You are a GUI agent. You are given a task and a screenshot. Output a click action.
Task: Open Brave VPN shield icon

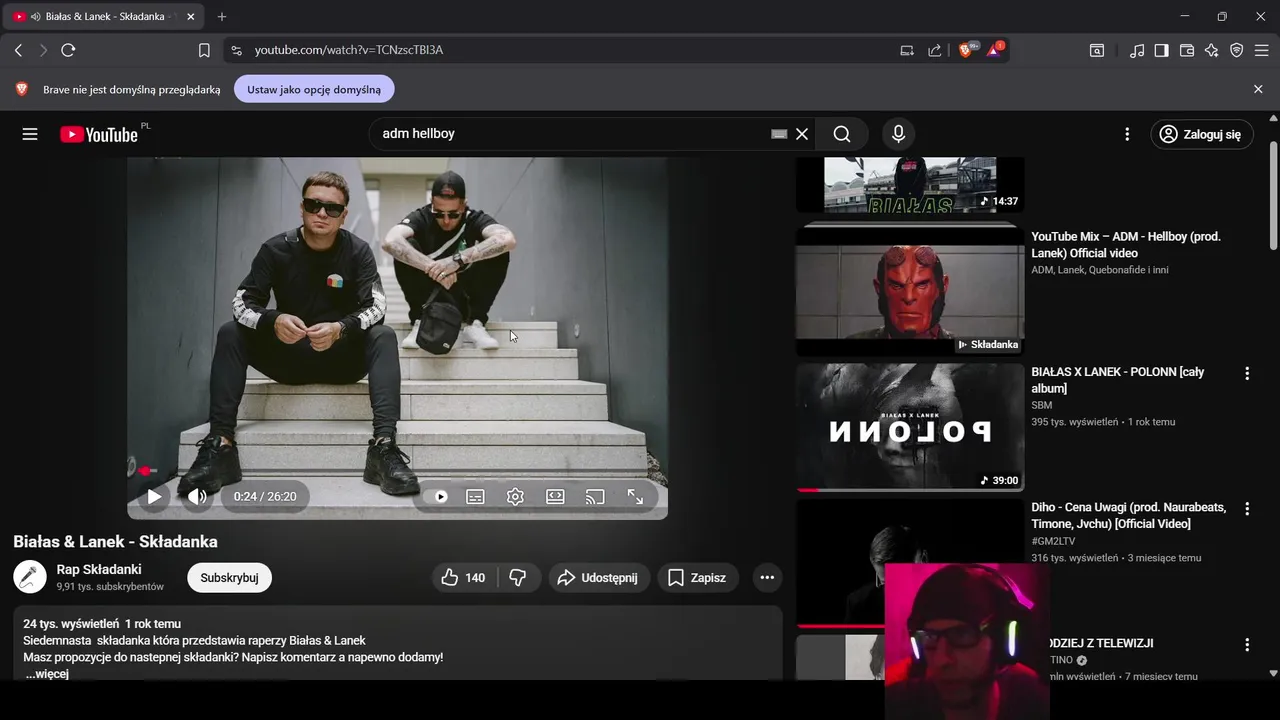pos(1237,50)
